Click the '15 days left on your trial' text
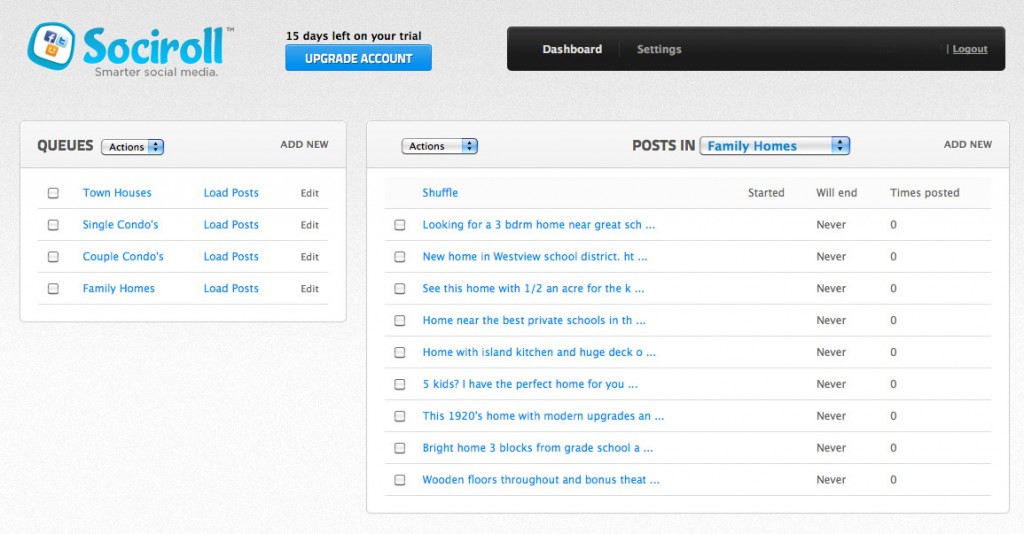Image resolution: width=1024 pixels, height=534 pixels. (353, 36)
